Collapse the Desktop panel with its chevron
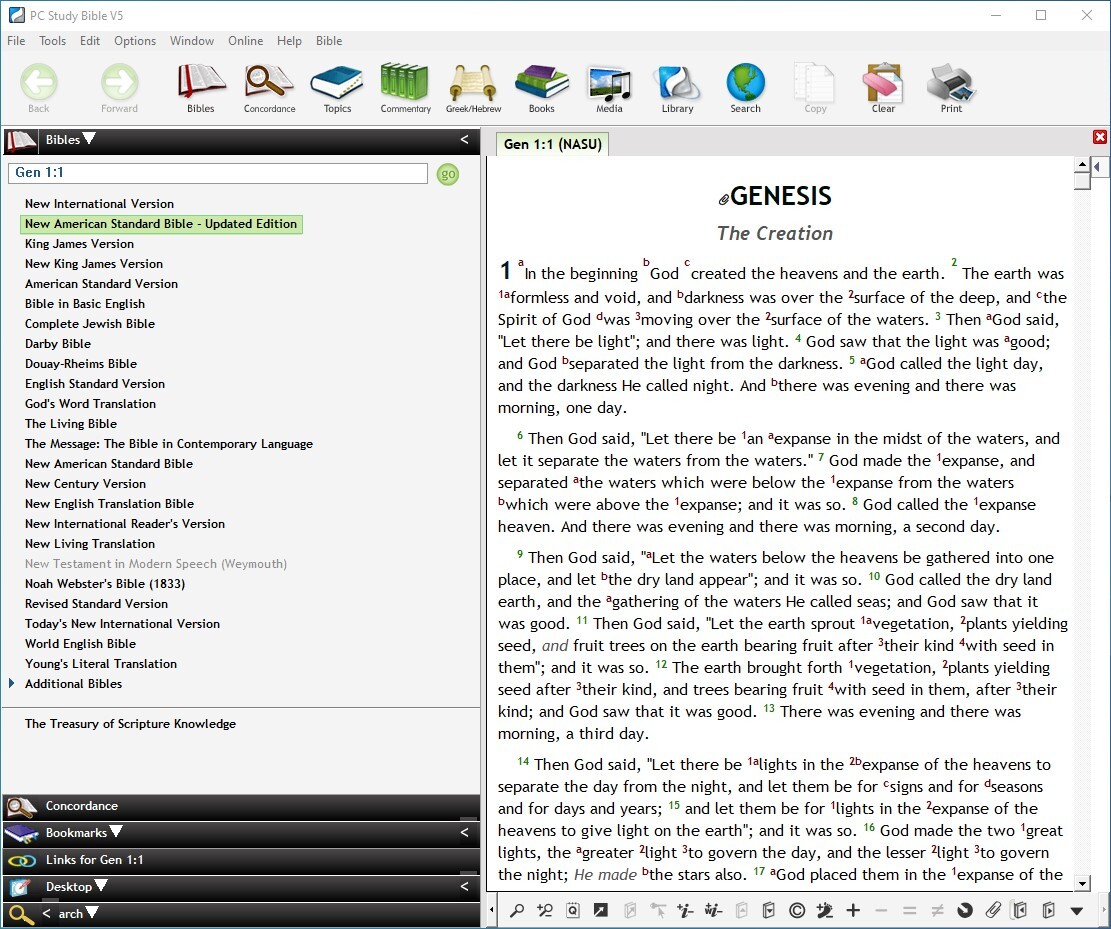1111x929 pixels. click(x=464, y=886)
